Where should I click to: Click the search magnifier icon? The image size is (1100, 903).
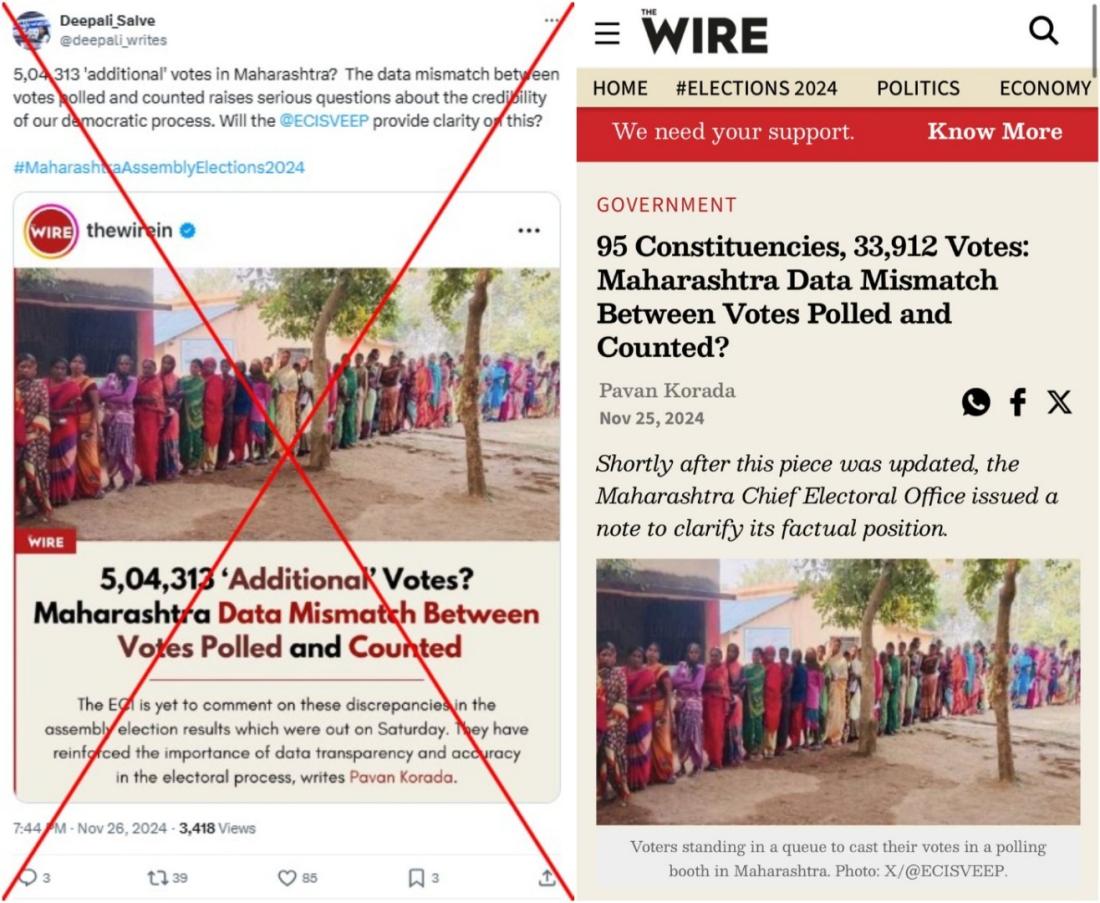1043,31
